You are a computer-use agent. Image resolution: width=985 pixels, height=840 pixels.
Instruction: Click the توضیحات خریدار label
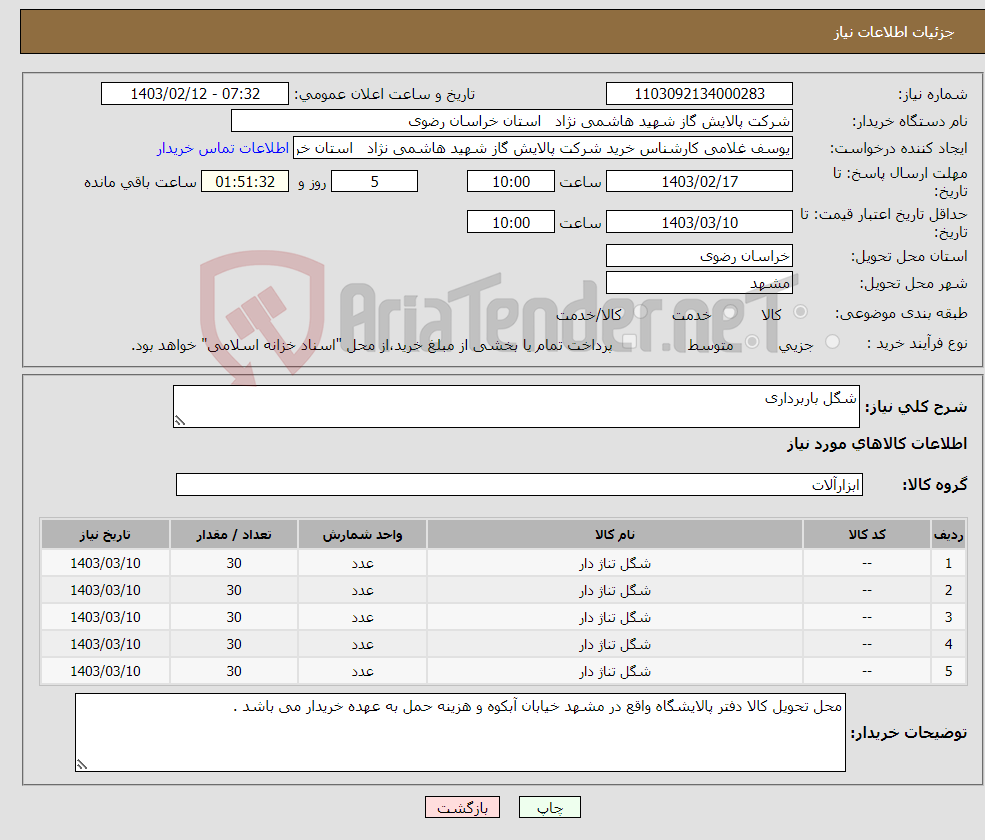click(909, 733)
